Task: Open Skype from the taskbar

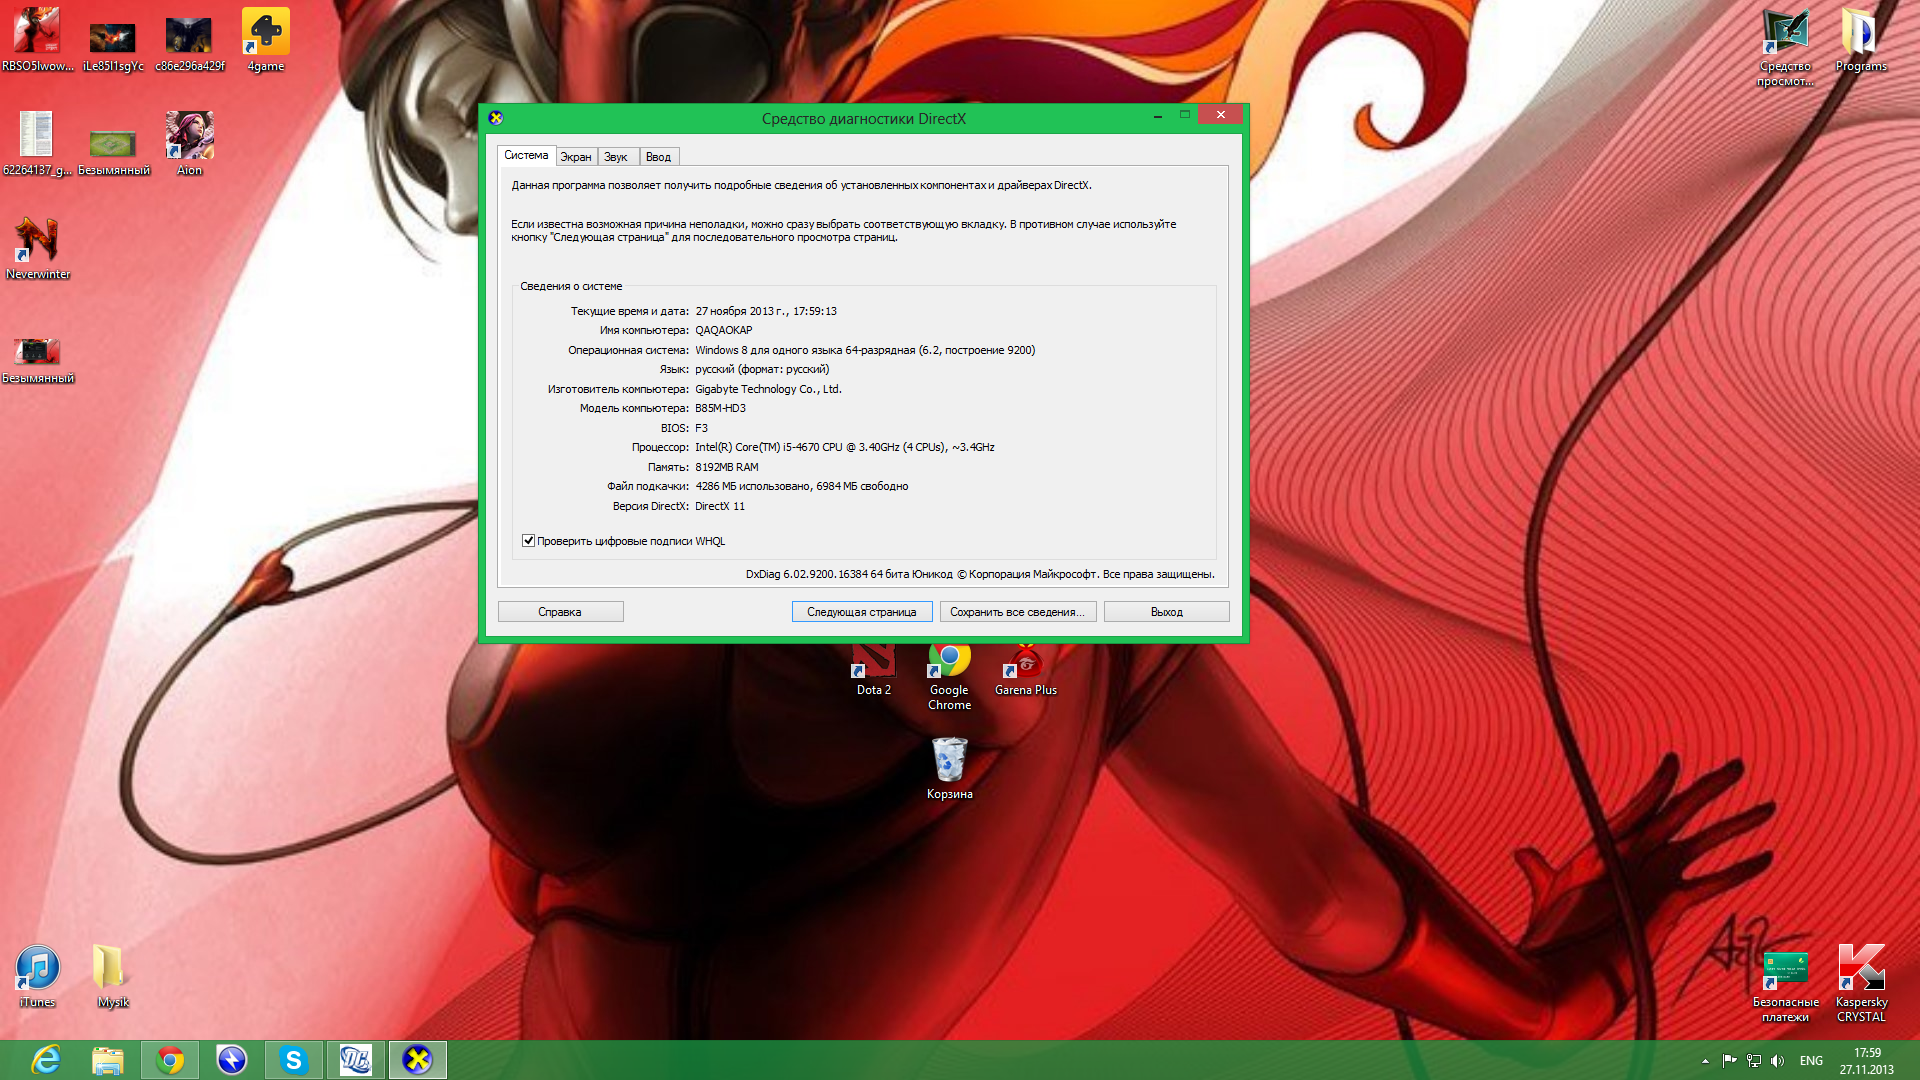Action: point(293,1060)
